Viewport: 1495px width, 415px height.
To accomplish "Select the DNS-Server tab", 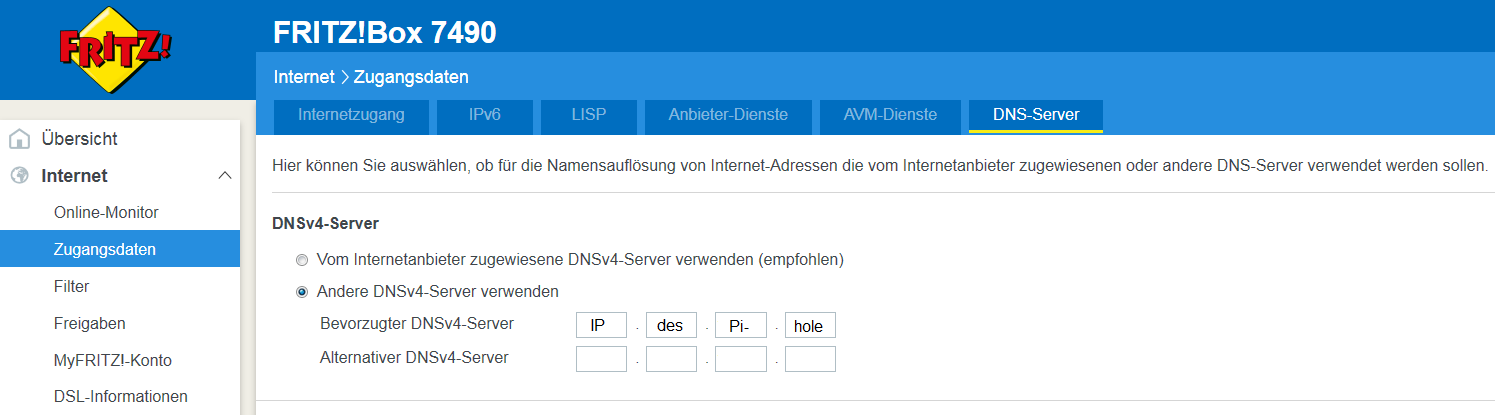I will [x=1036, y=115].
